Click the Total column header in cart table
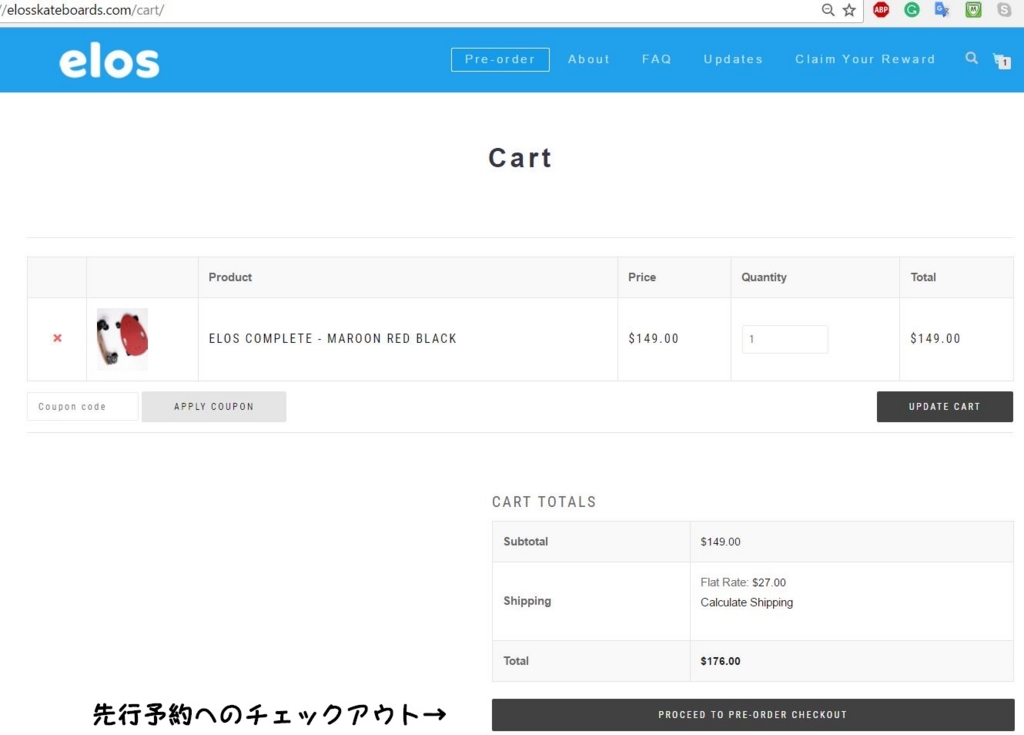The height and width of the screenshot is (735, 1024). coord(923,277)
